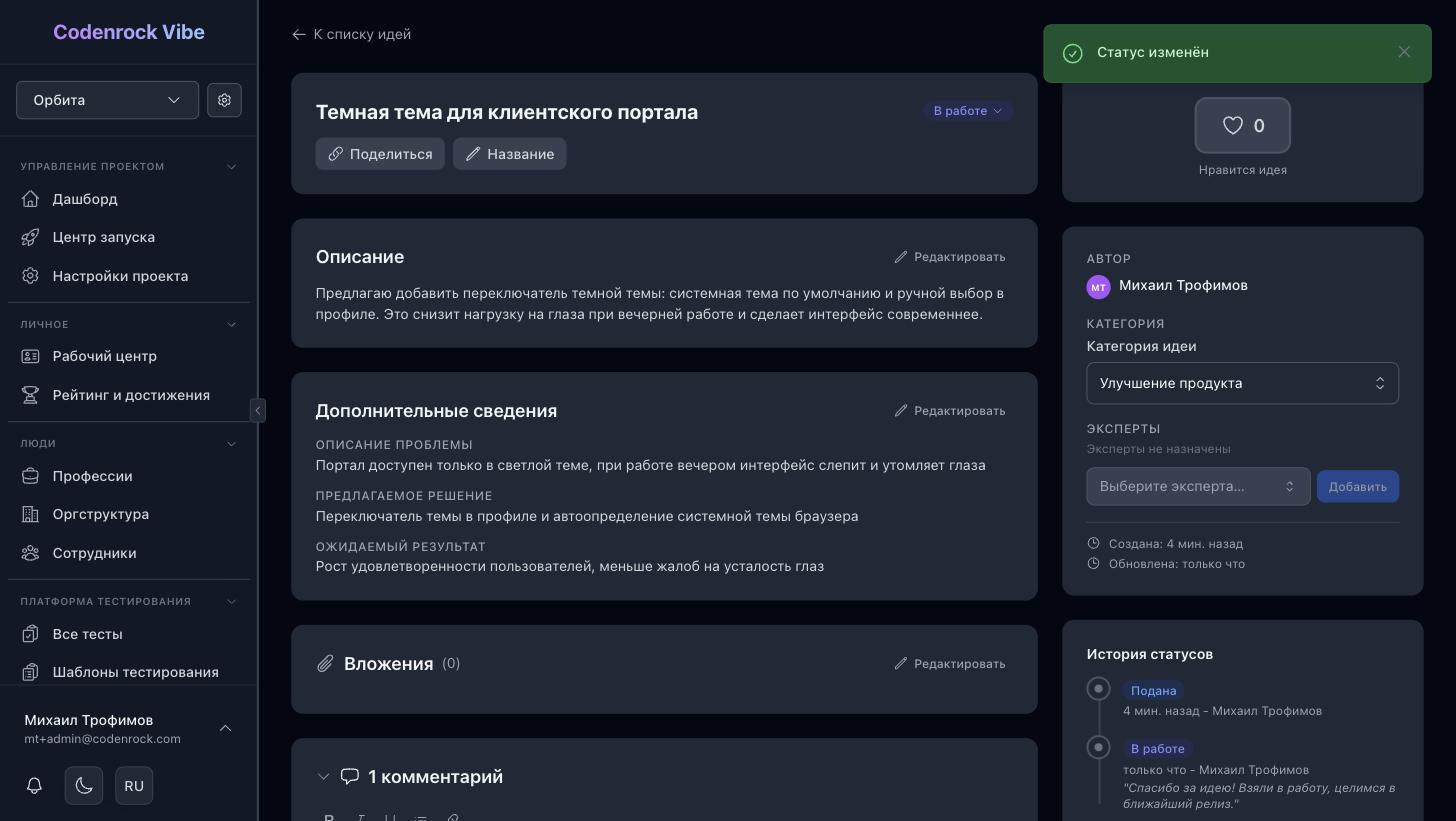Screen dimensions: 1456x821
Task: Click the История статусов heading
Action: [x=1150, y=654]
